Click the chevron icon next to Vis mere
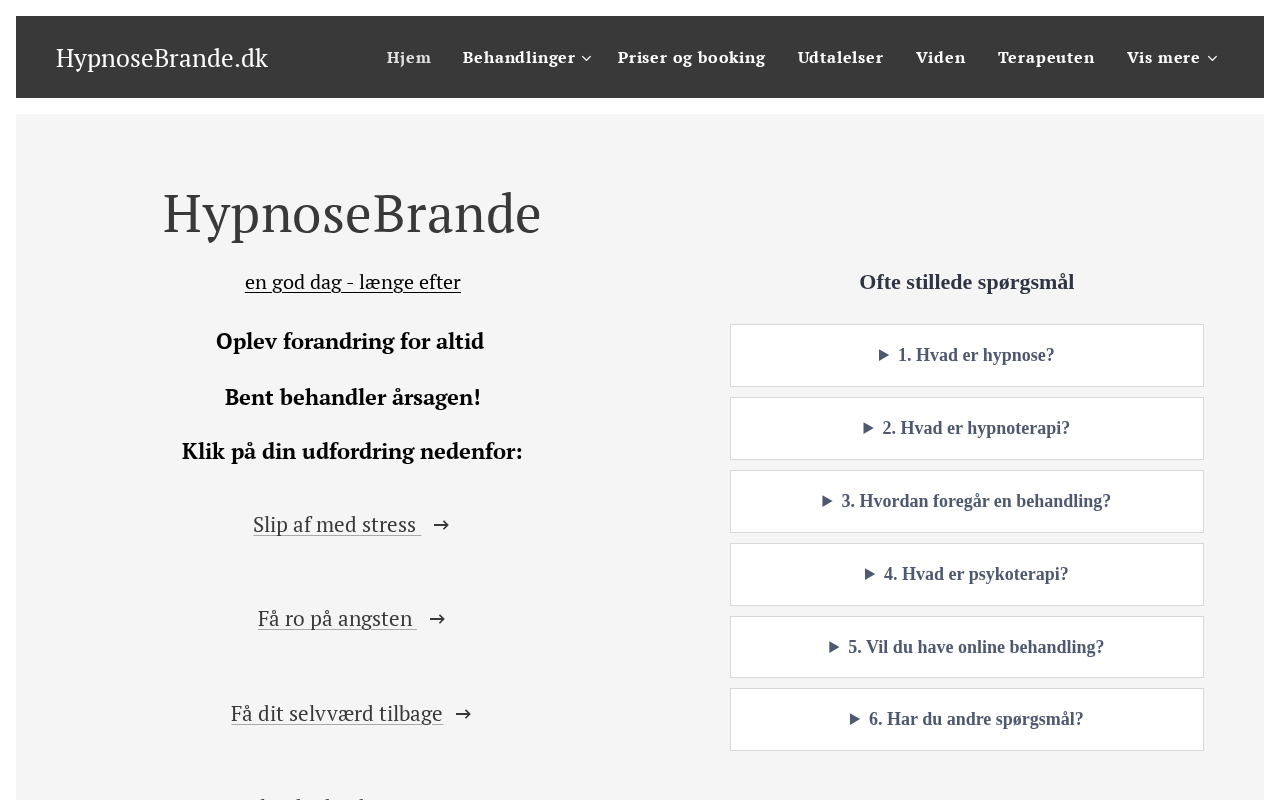 pos(1212,58)
